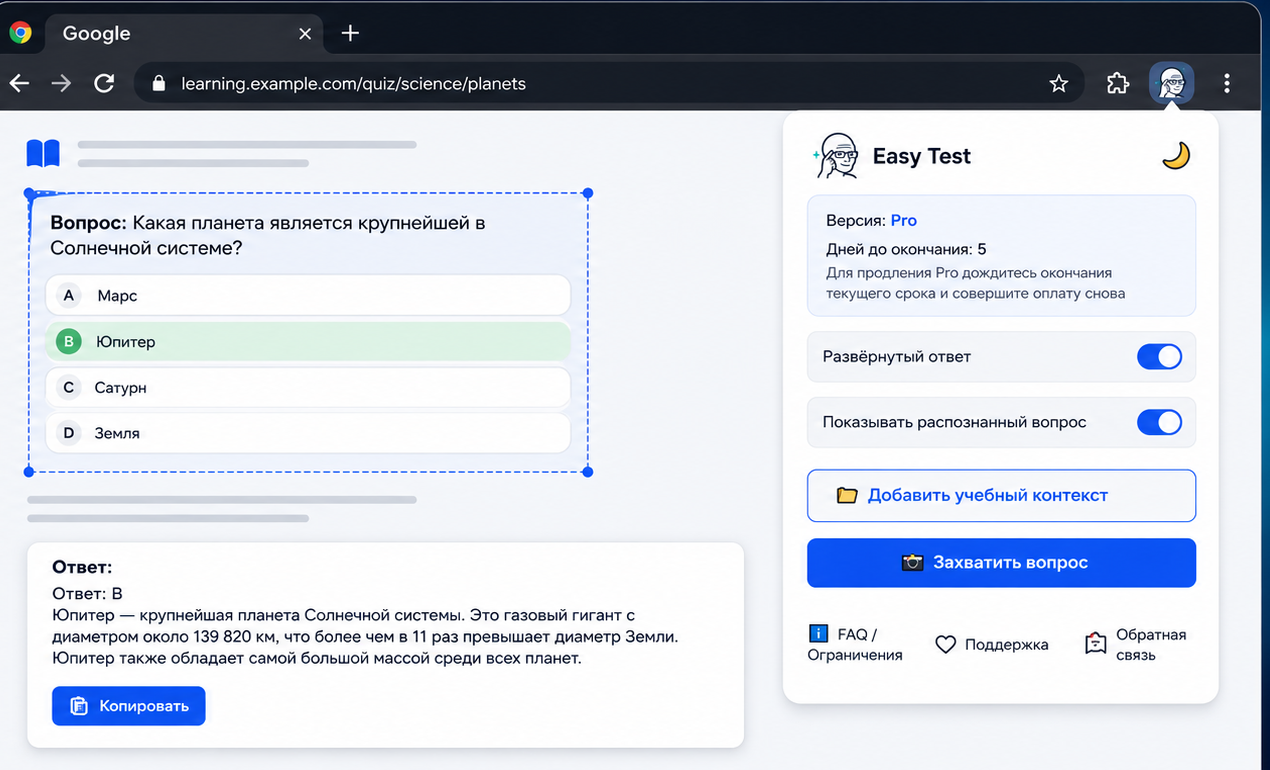The width and height of the screenshot is (1270, 770).
Task: Close the Google tab
Action: coord(305,34)
